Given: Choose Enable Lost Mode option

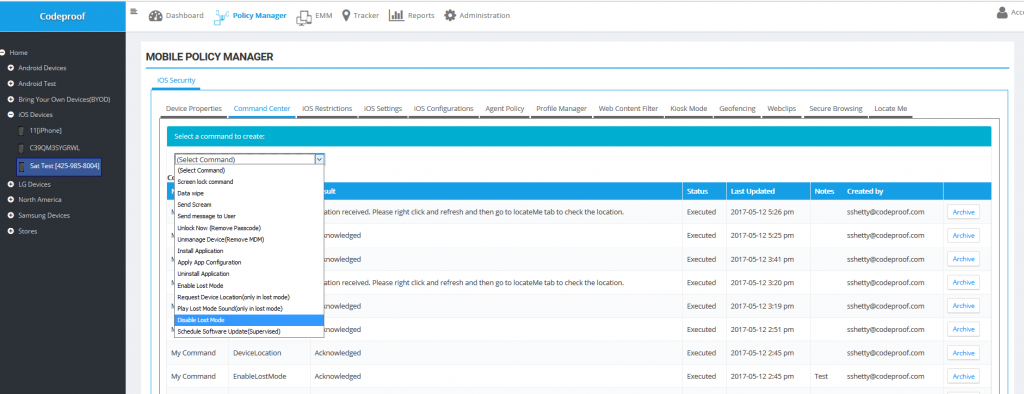Looking at the screenshot, I should tap(249, 286).
